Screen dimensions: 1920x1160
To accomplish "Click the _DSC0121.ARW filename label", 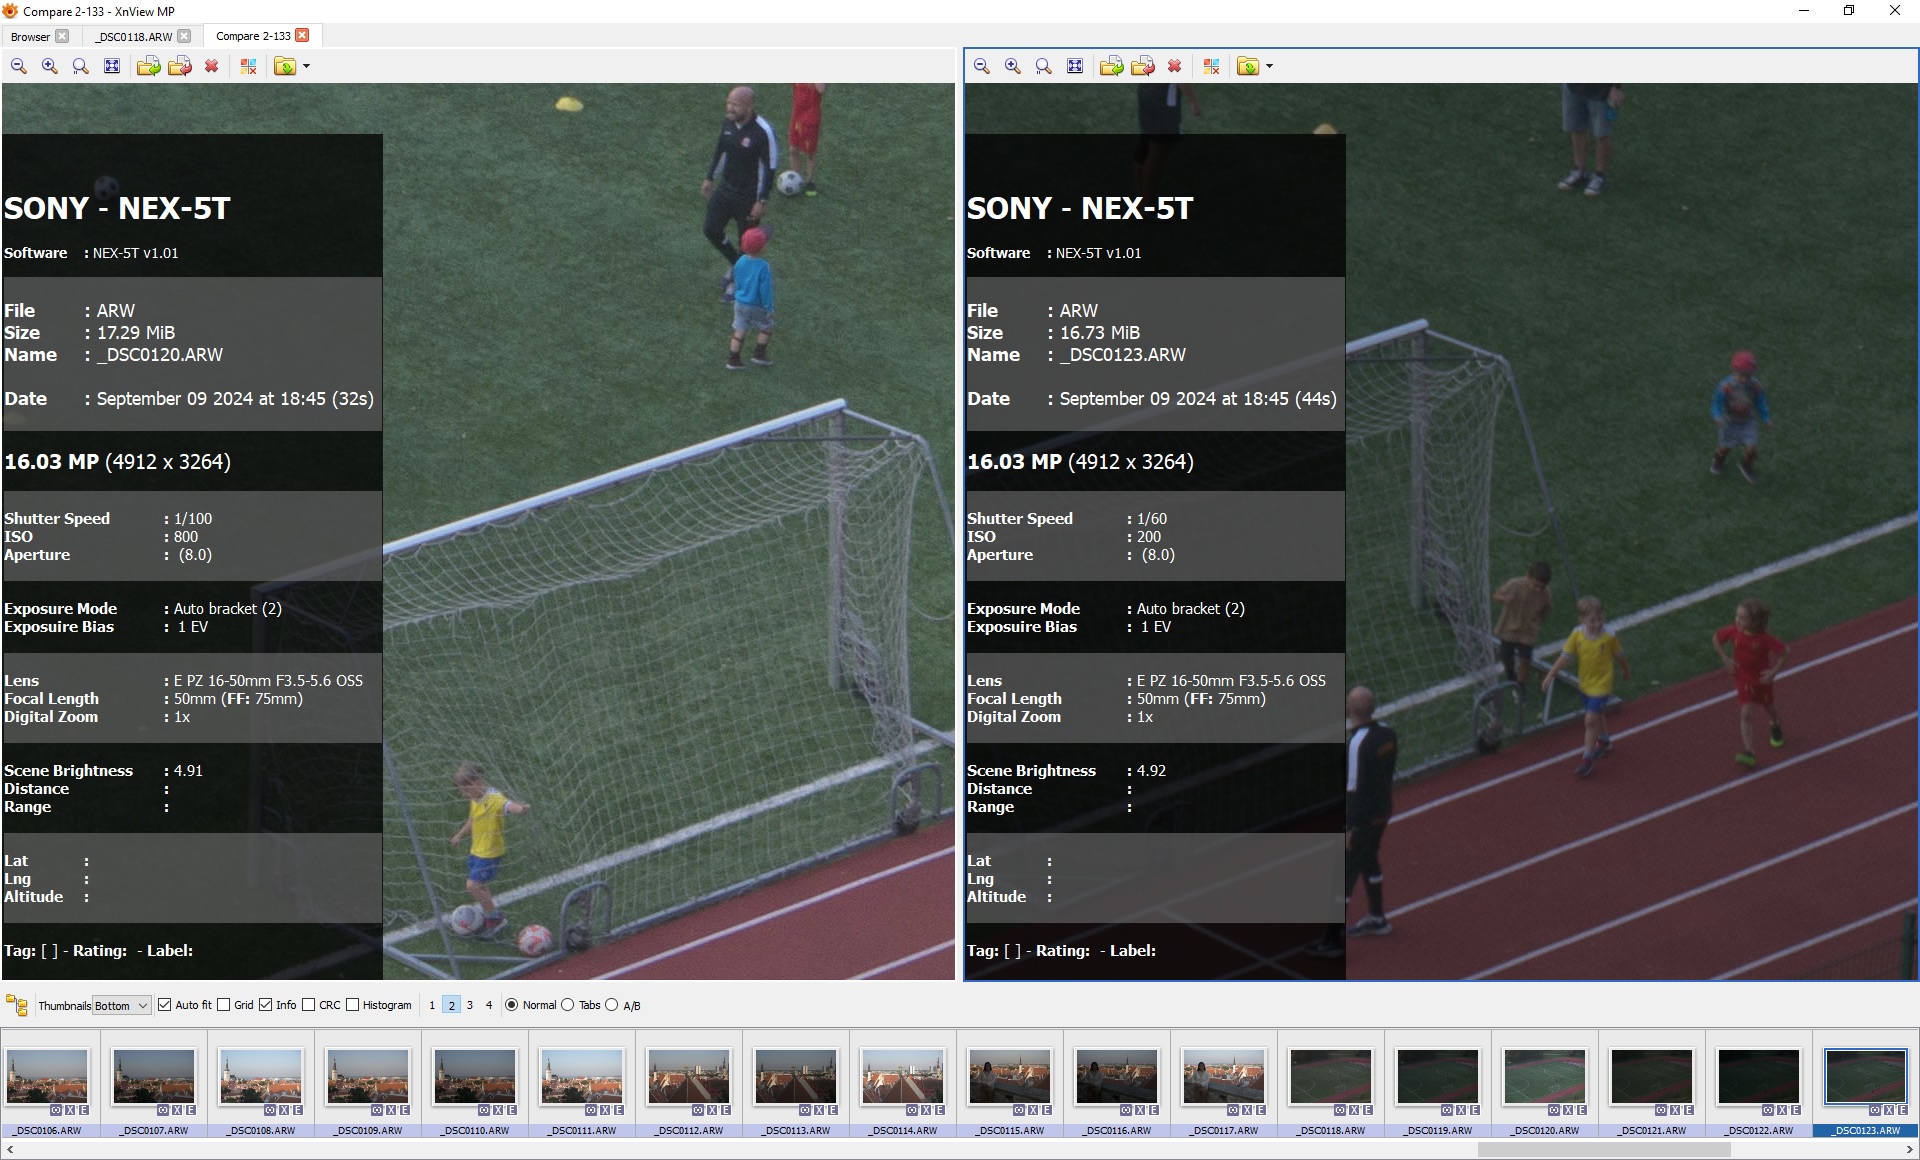I will (x=1652, y=1130).
